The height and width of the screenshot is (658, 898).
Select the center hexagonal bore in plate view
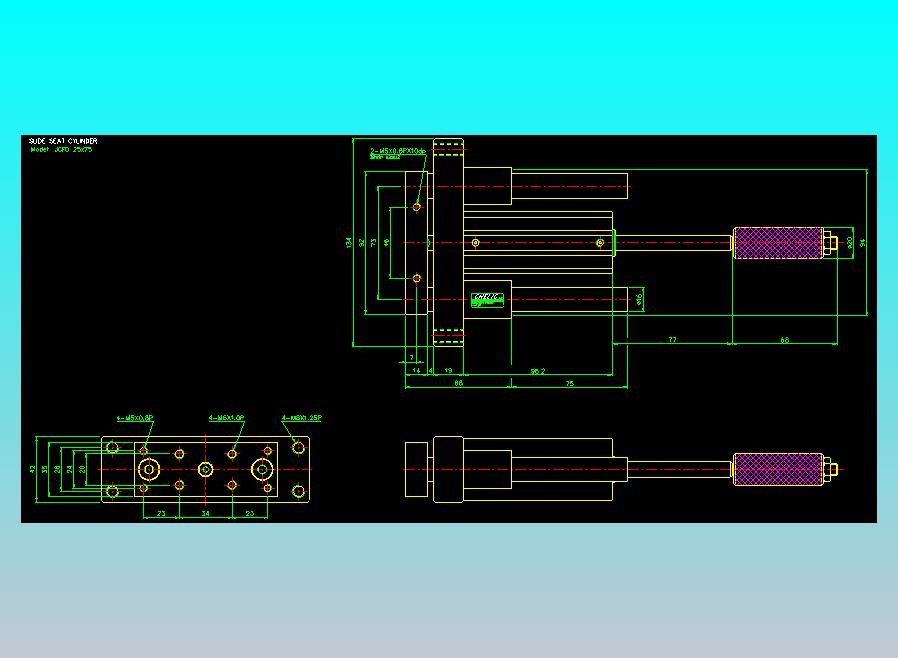pos(206,470)
